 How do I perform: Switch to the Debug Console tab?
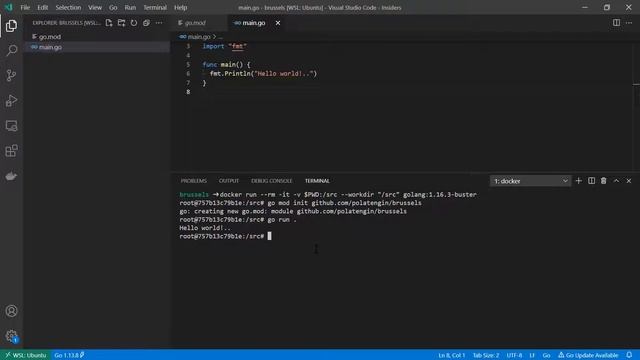(x=271, y=181)
